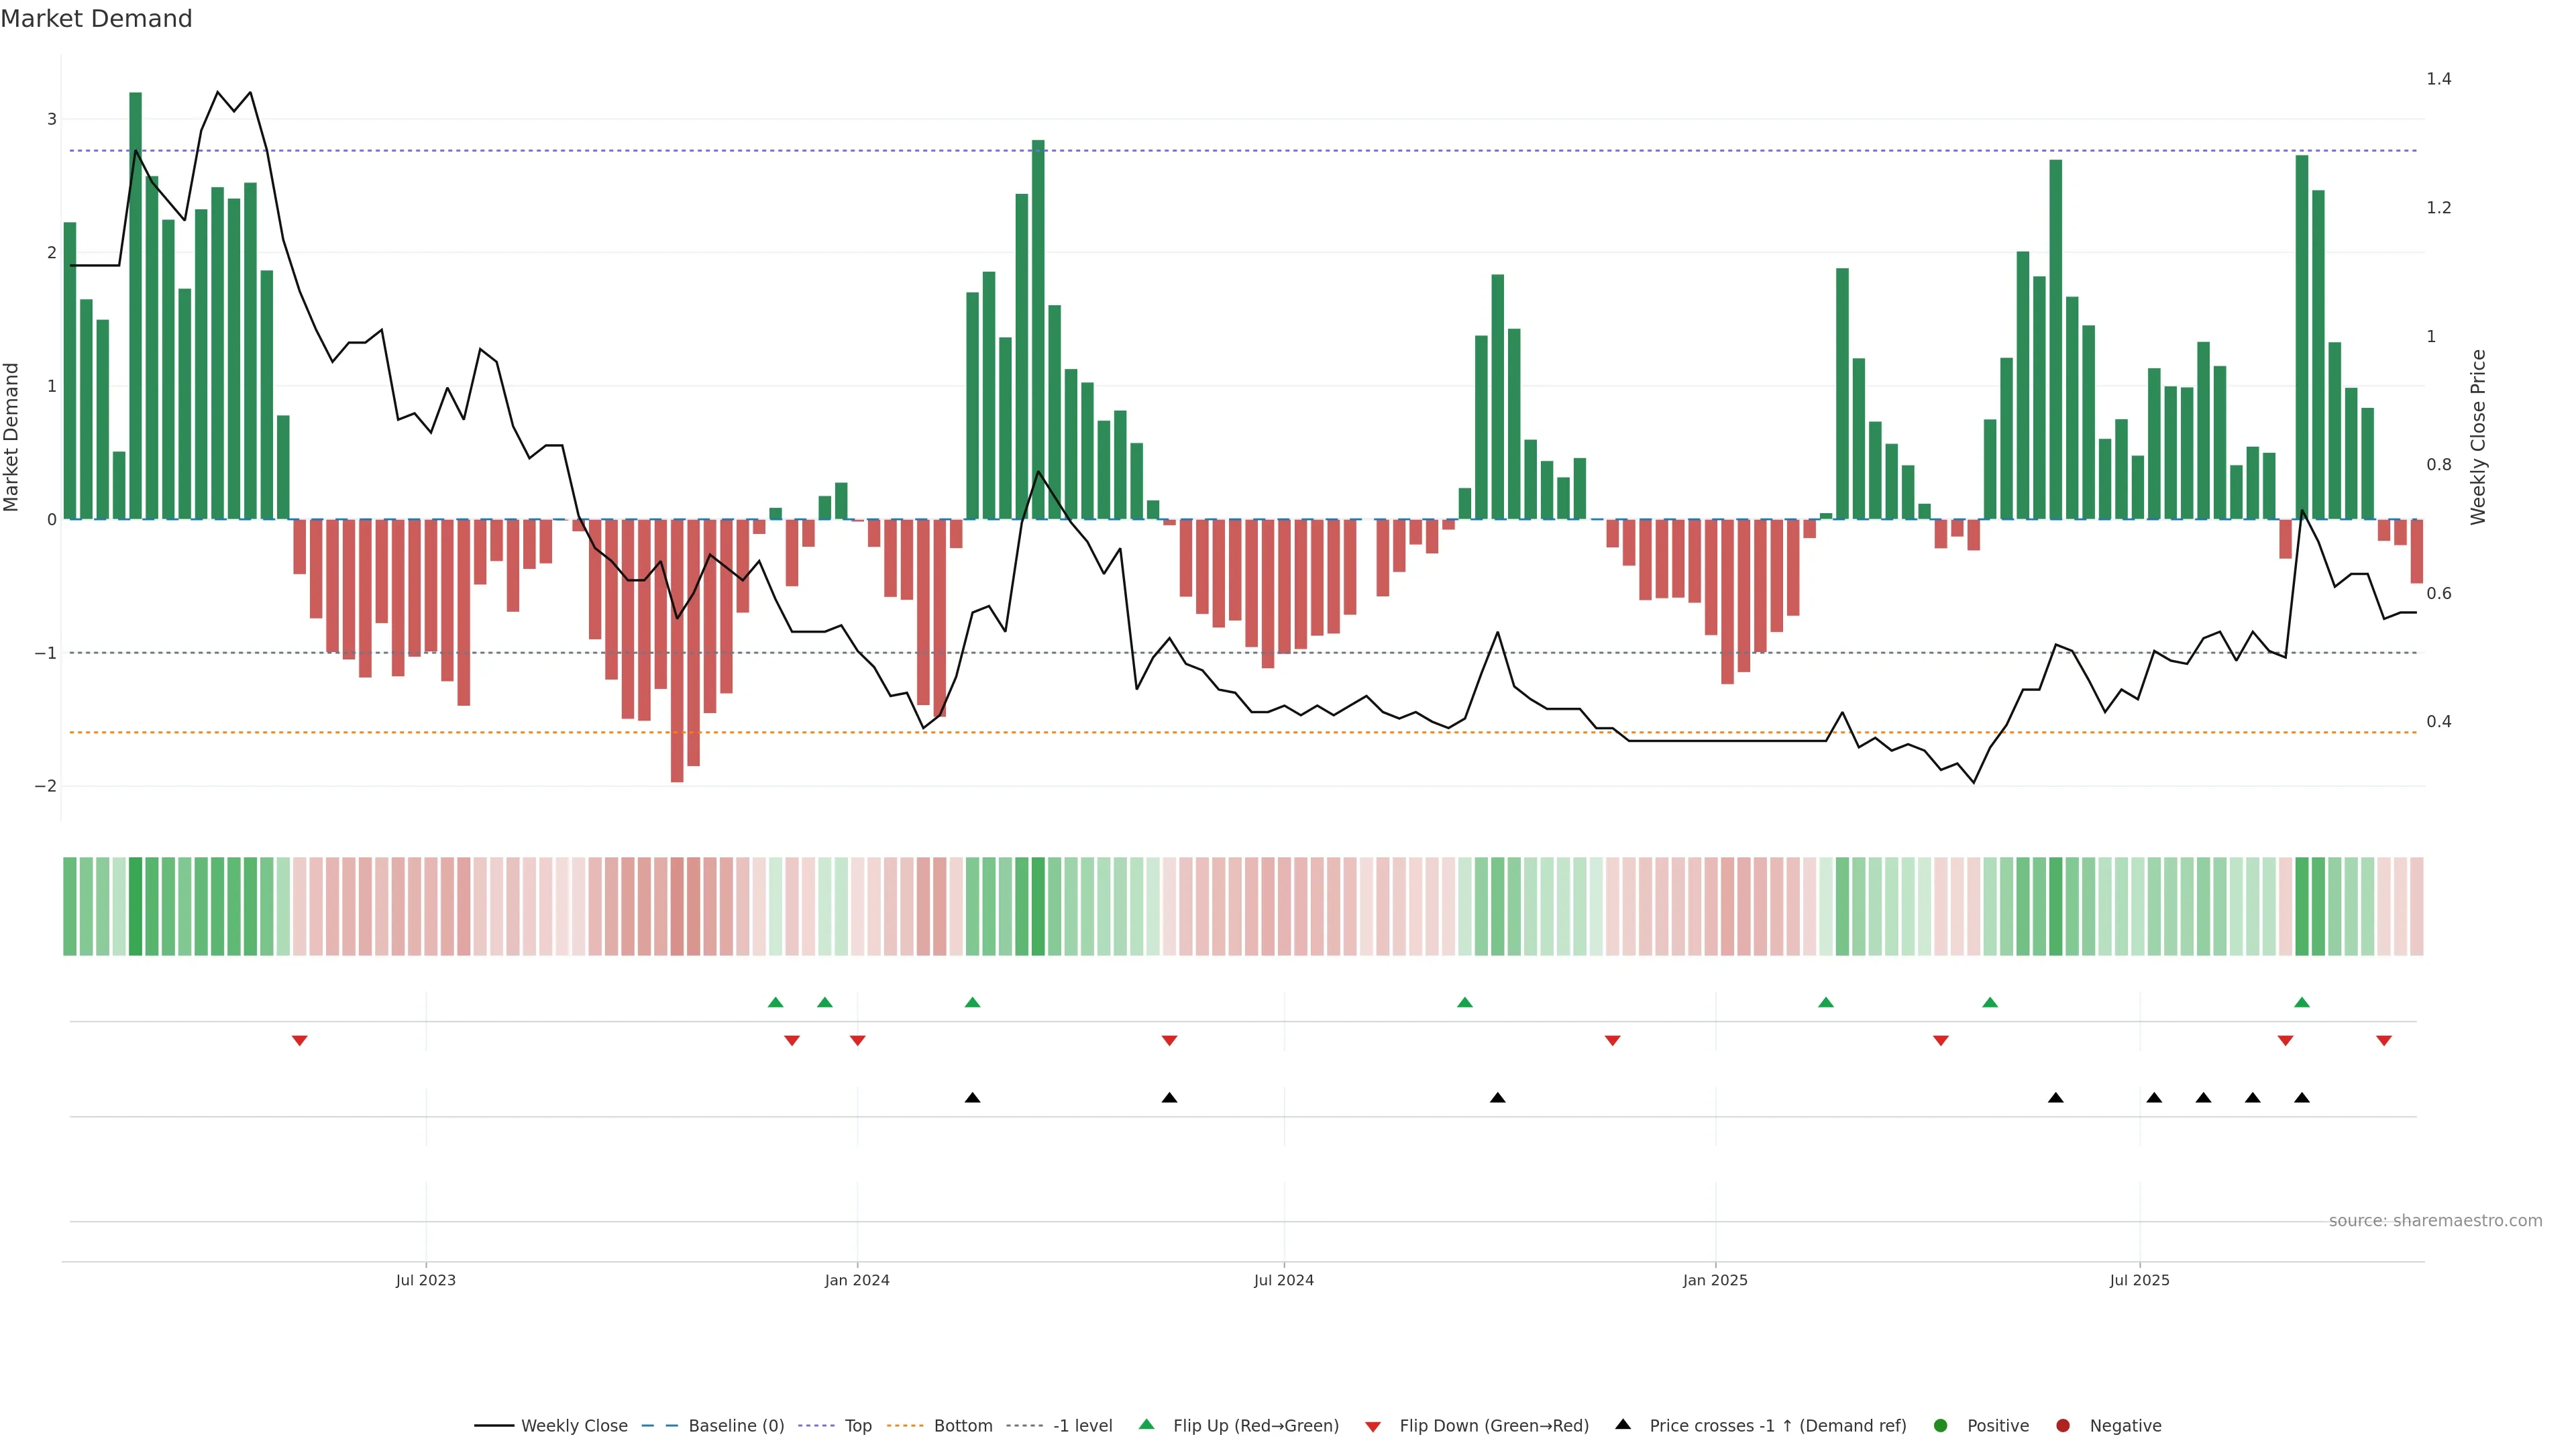Viewport: 2576px width, 1449px height.
Task: Click the Jan 2024 axis label
Action: pos(857,1280)
